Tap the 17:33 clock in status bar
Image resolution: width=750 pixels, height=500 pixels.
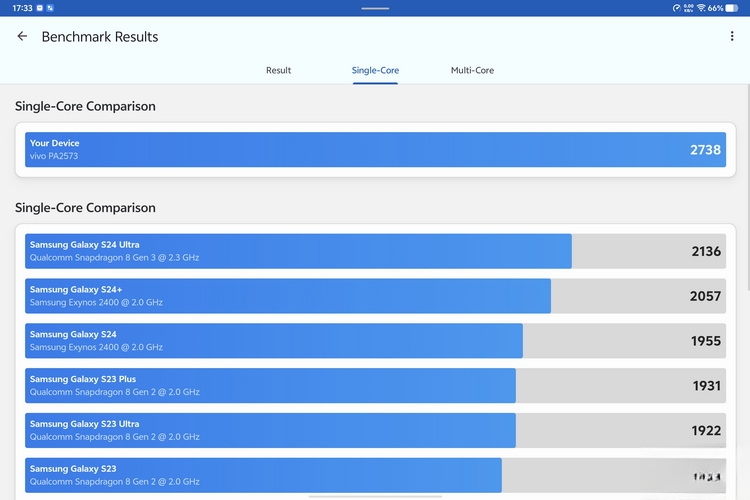pos(22,8)
